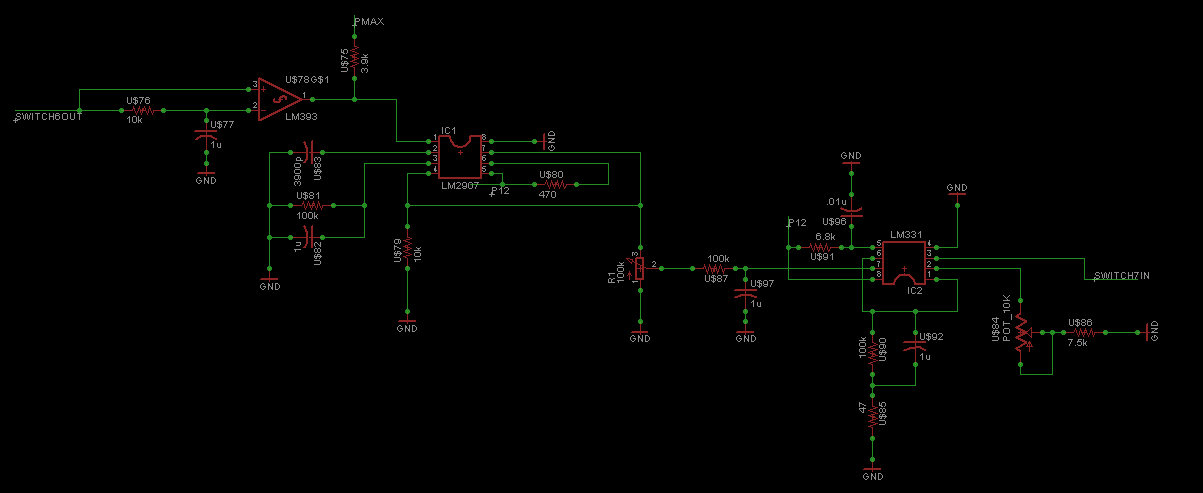The width and height of the screenshot is (1203, 493).
Task: Select the U$81 100k resistor
Action: click(307, 205)
